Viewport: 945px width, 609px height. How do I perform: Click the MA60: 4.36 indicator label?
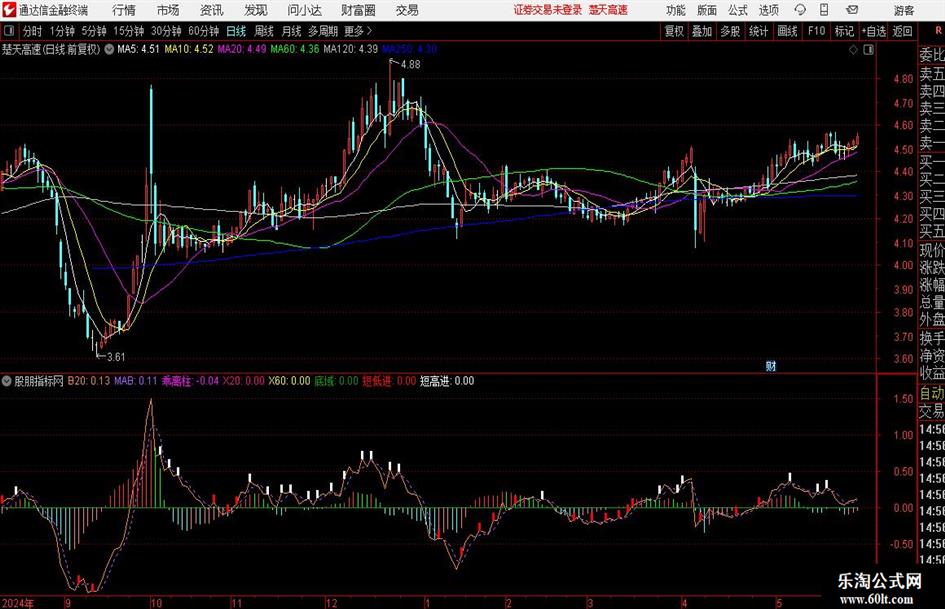tap(295, 49)
